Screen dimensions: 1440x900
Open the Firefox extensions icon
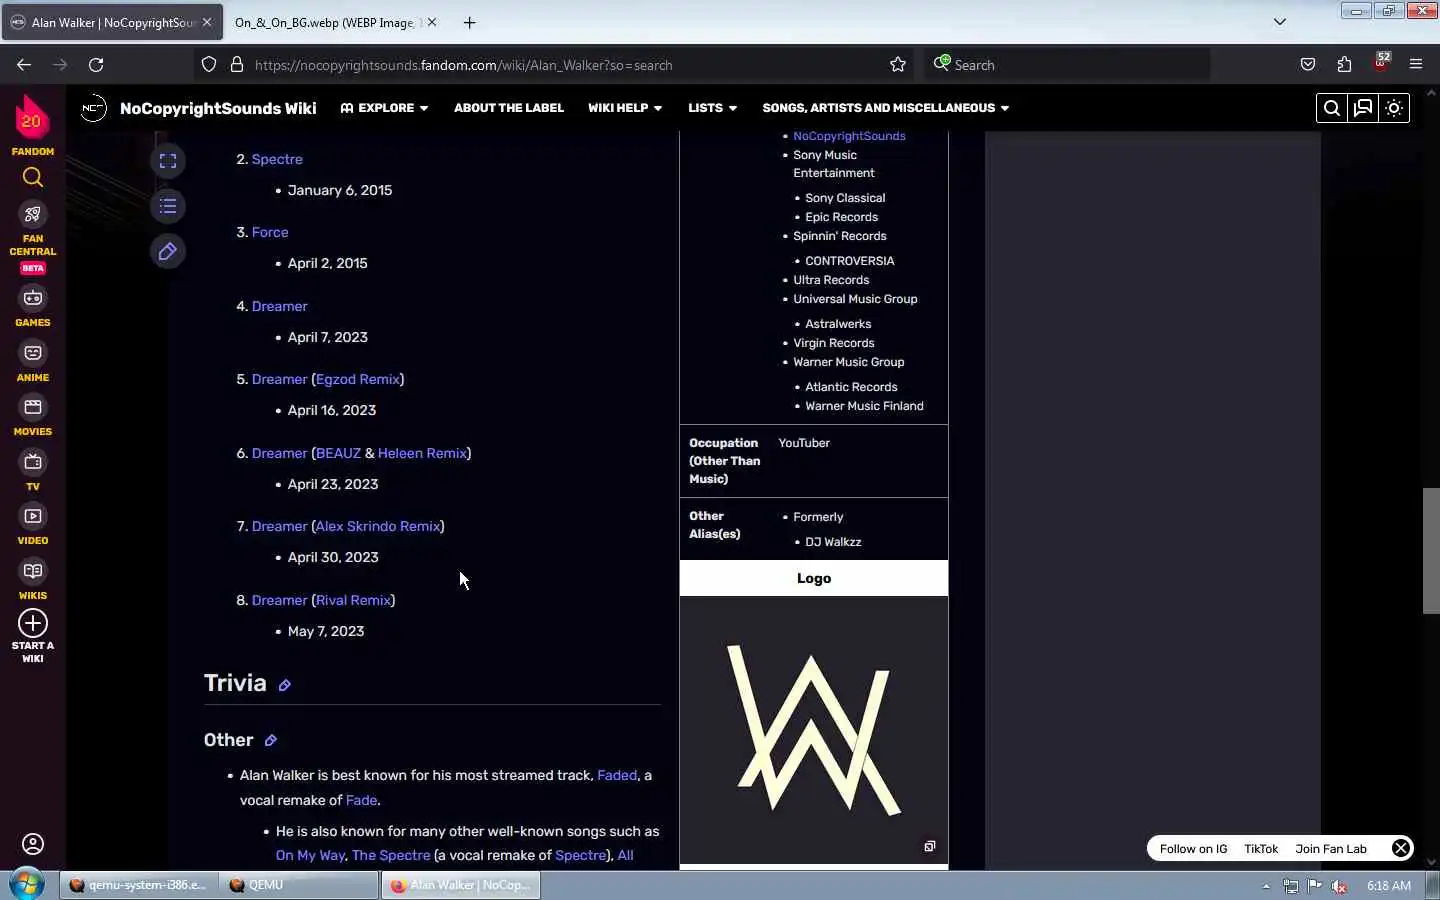(1344, 65)
